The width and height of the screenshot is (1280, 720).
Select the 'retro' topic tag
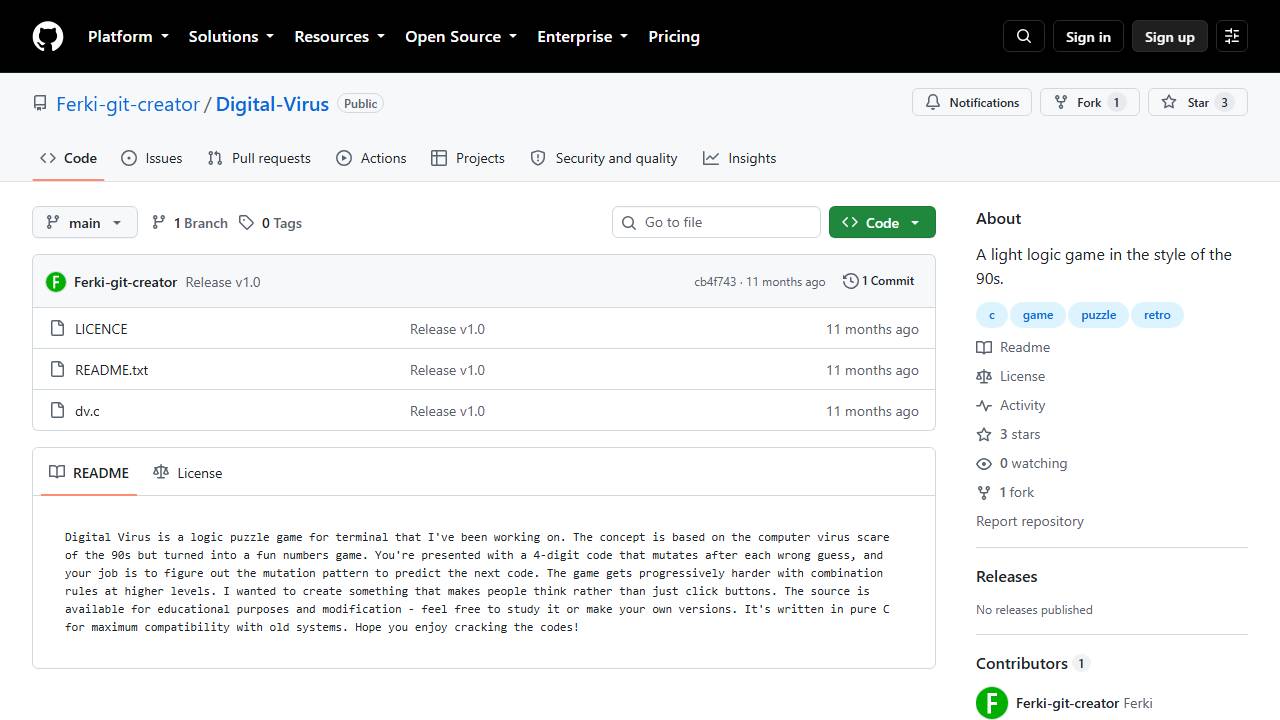(x=1157, y=315)
